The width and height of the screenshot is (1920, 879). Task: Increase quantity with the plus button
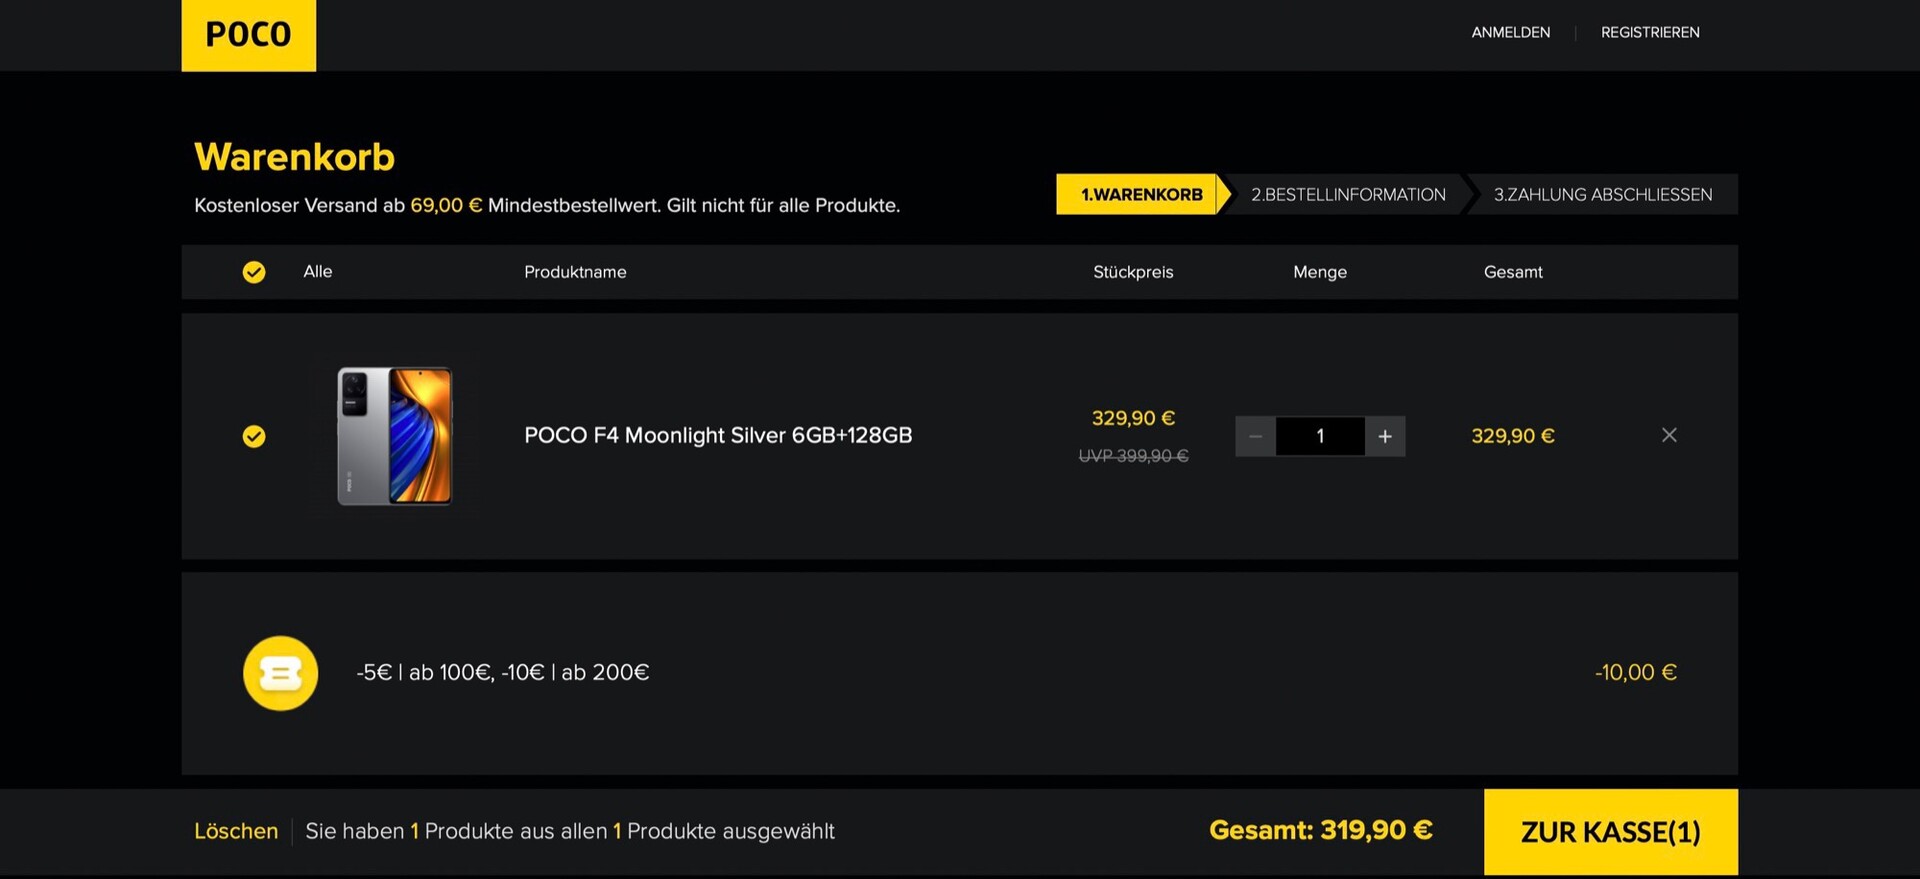pyautogui.click(x=1385, y=436)
